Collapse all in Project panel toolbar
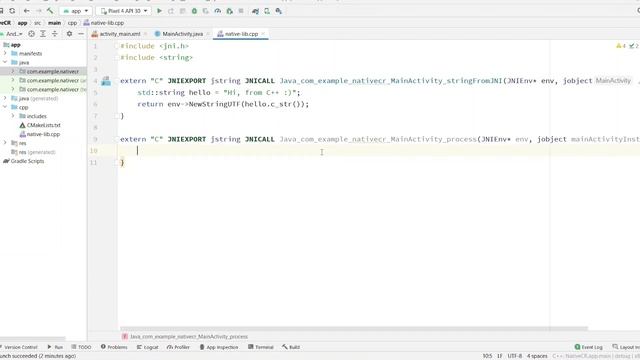Viewport: 640px width, 360px height. pos(55,34)
